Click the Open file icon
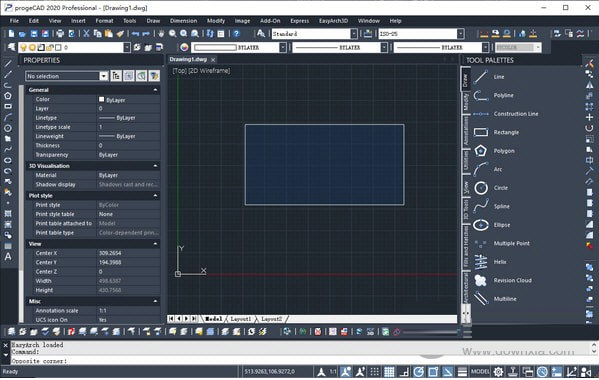The height and width of the screenshot is (380, 599). coord(22,34)
